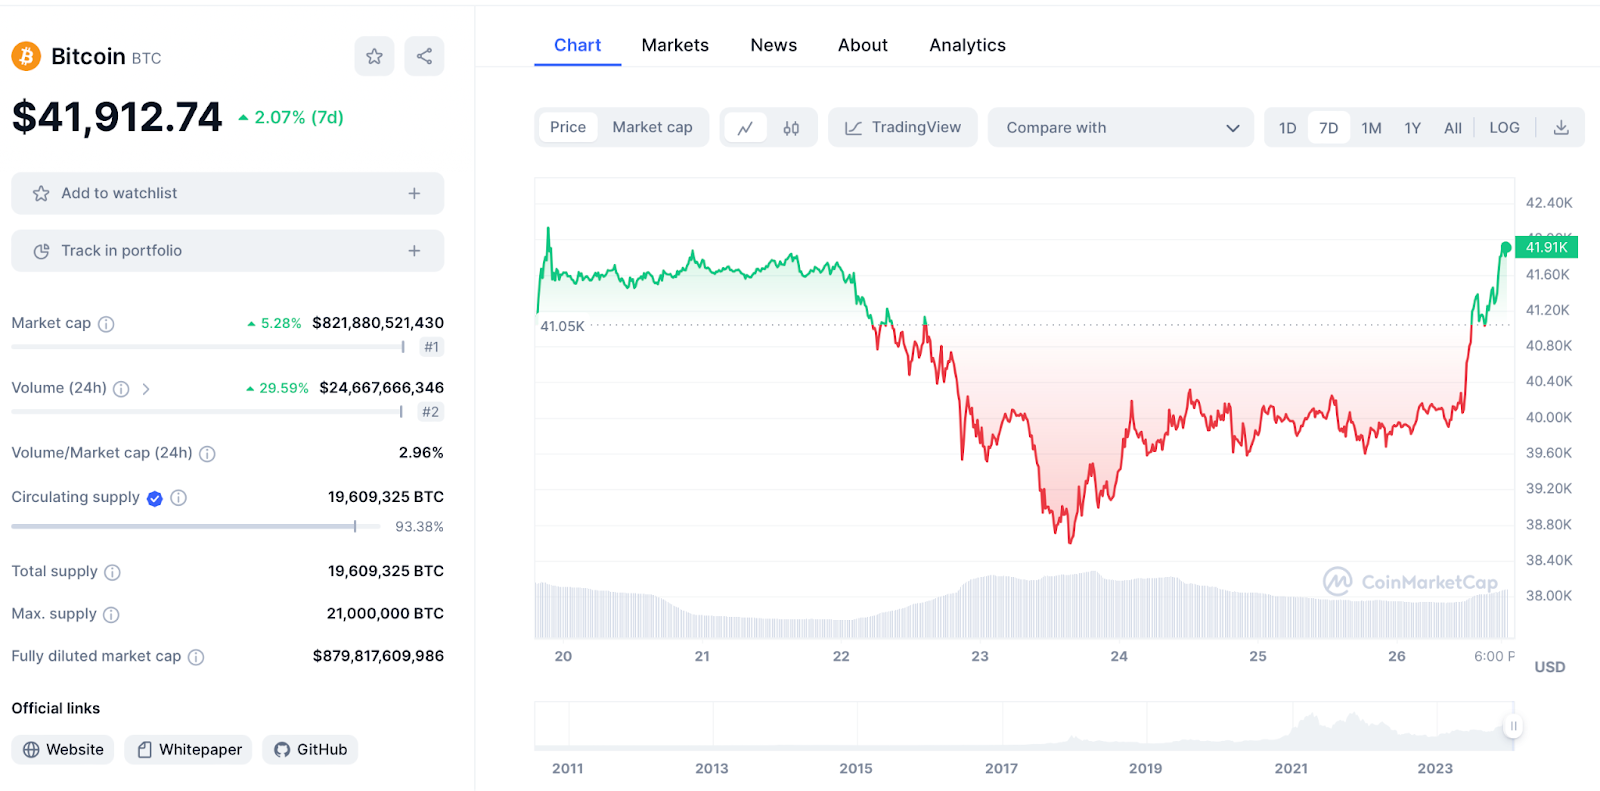Open TradingView chart mode

coord(902,128)
